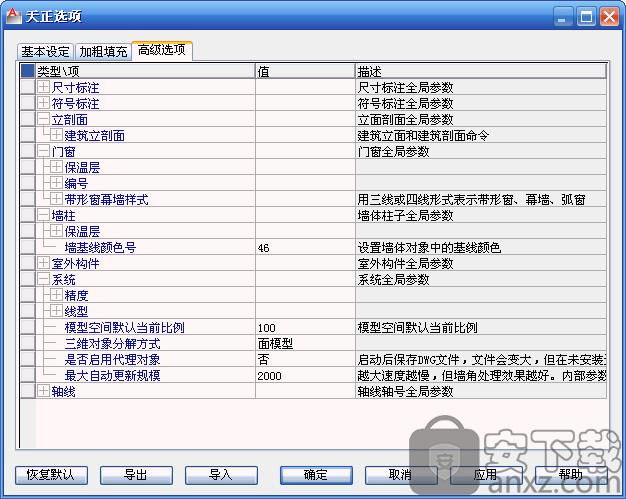
Task: Edit the 墙基线颜色号 value 46
Action: [x=305, y=248]
